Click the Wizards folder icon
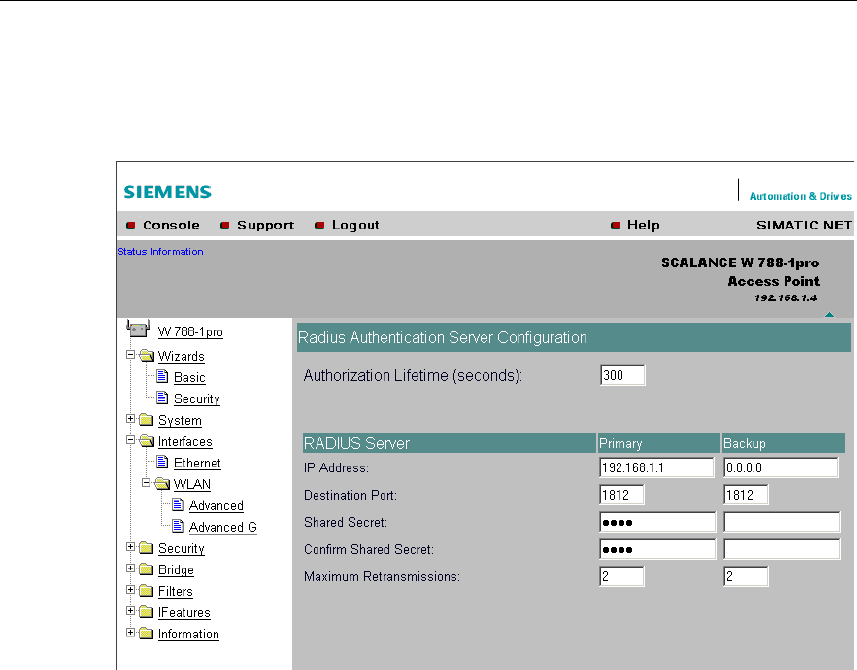 coord(146,356)
